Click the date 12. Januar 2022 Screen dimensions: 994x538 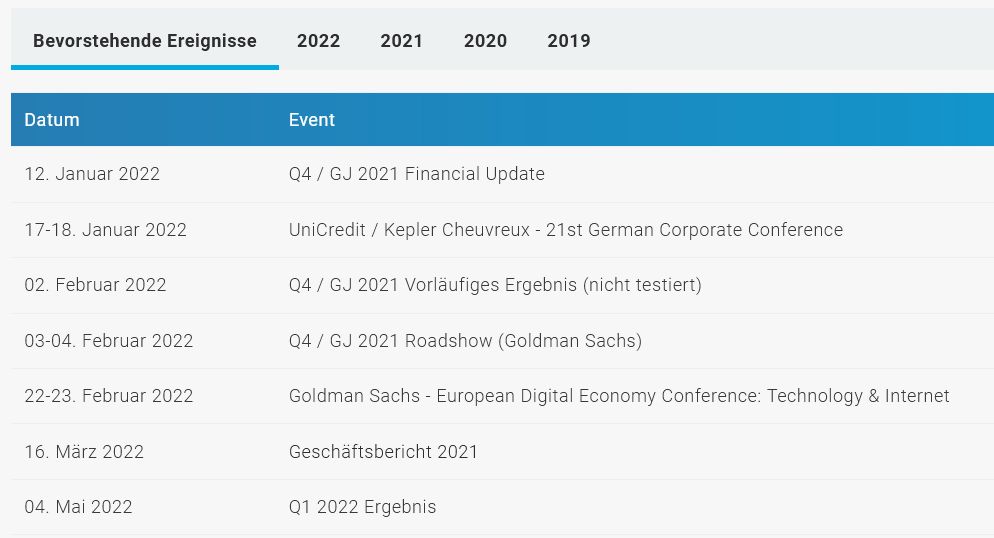coord(92,174)
